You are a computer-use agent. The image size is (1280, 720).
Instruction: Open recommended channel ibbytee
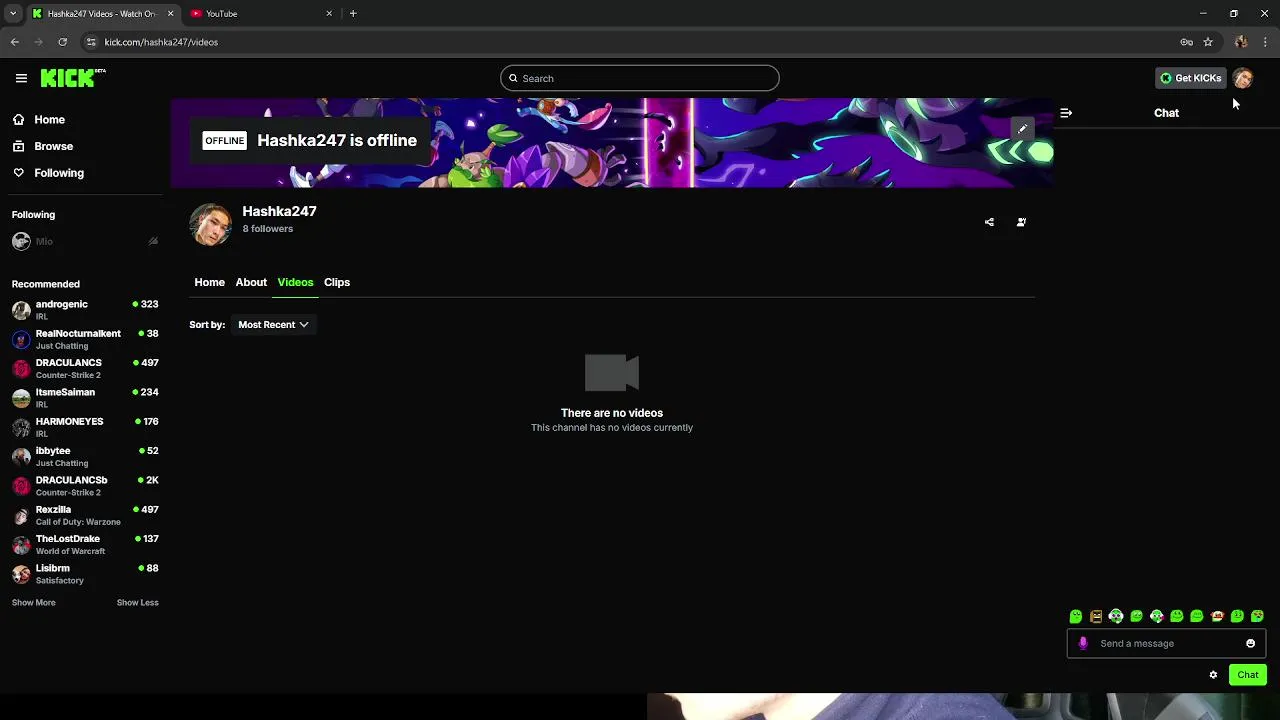click(85, 456)
